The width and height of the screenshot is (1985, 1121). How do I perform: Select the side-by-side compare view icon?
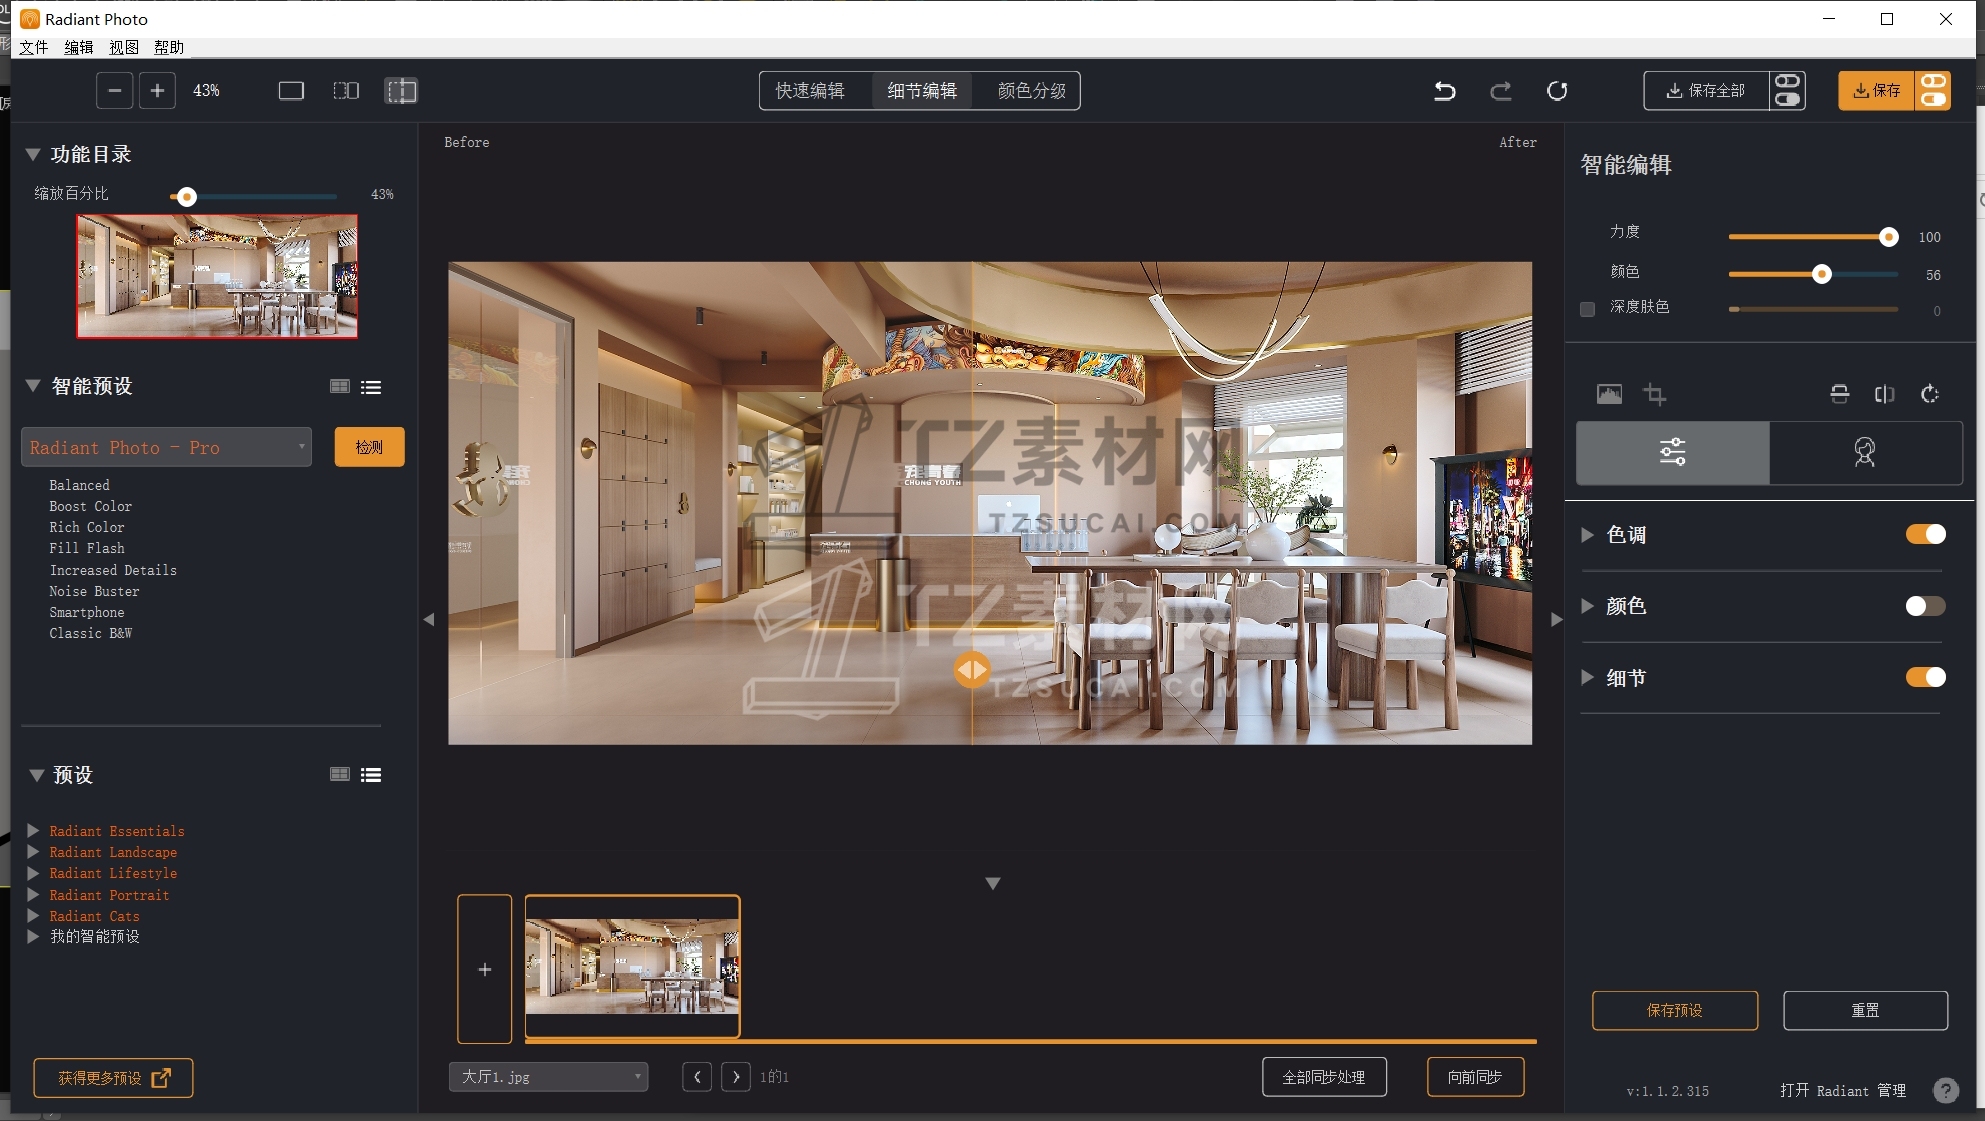tap(346, 91)
